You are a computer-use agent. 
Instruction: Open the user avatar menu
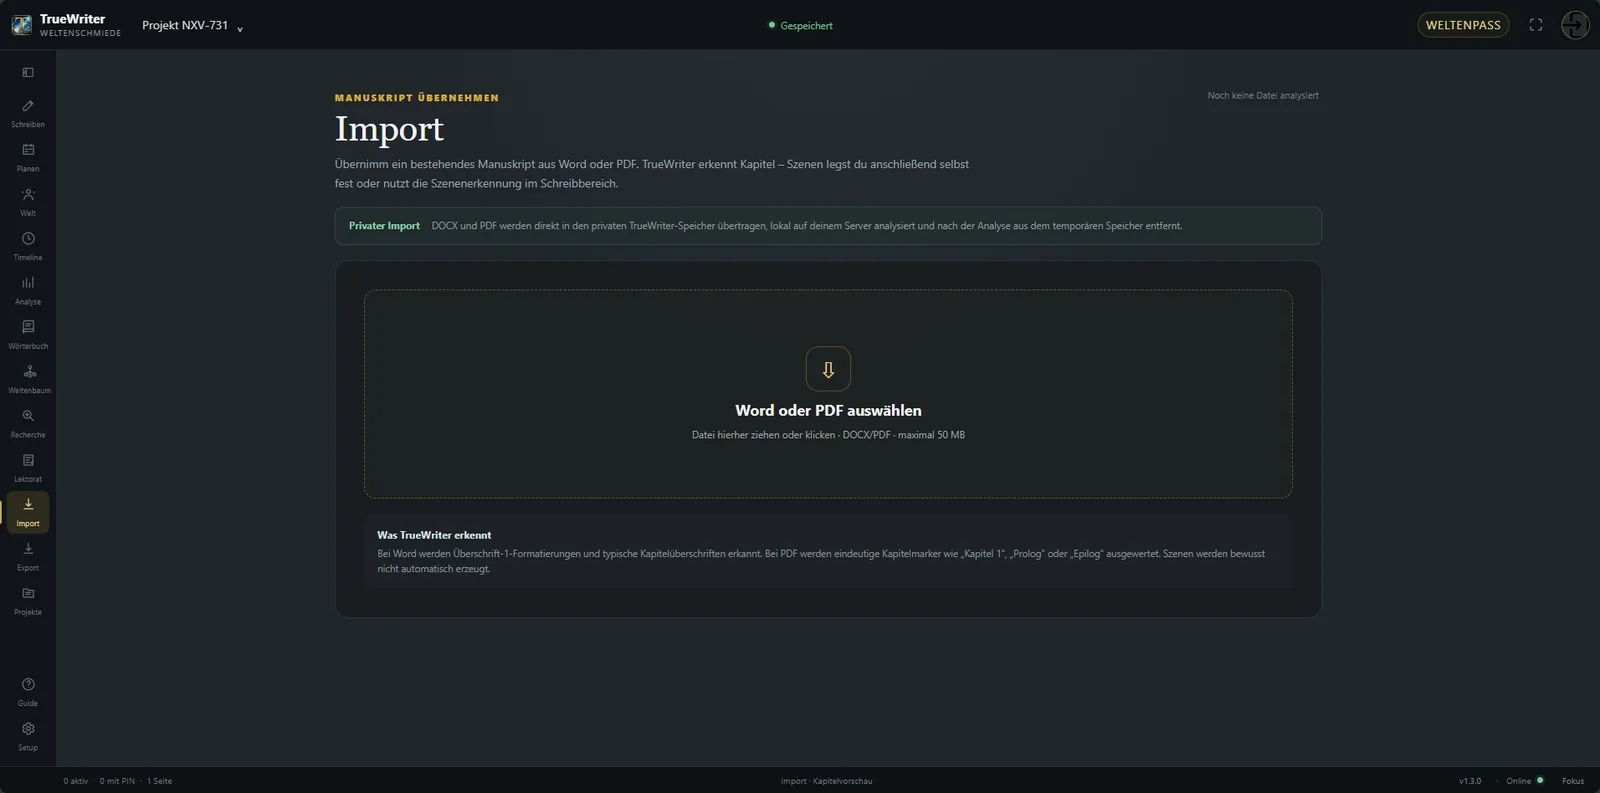(x=1575, y=25)
